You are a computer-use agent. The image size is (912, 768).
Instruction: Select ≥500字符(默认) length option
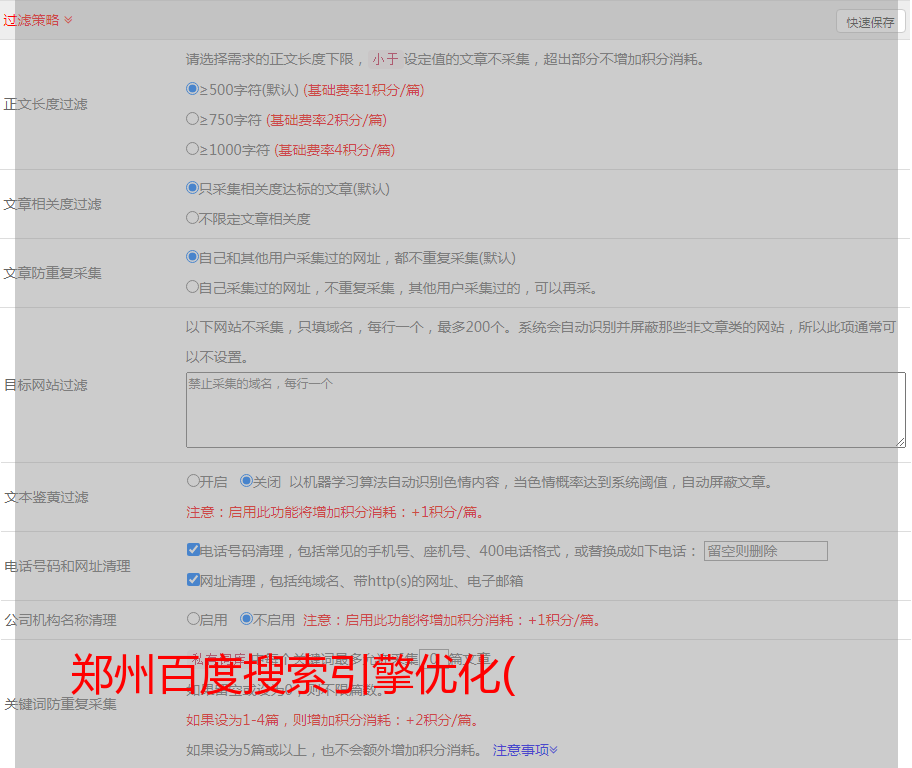[192, 89]
